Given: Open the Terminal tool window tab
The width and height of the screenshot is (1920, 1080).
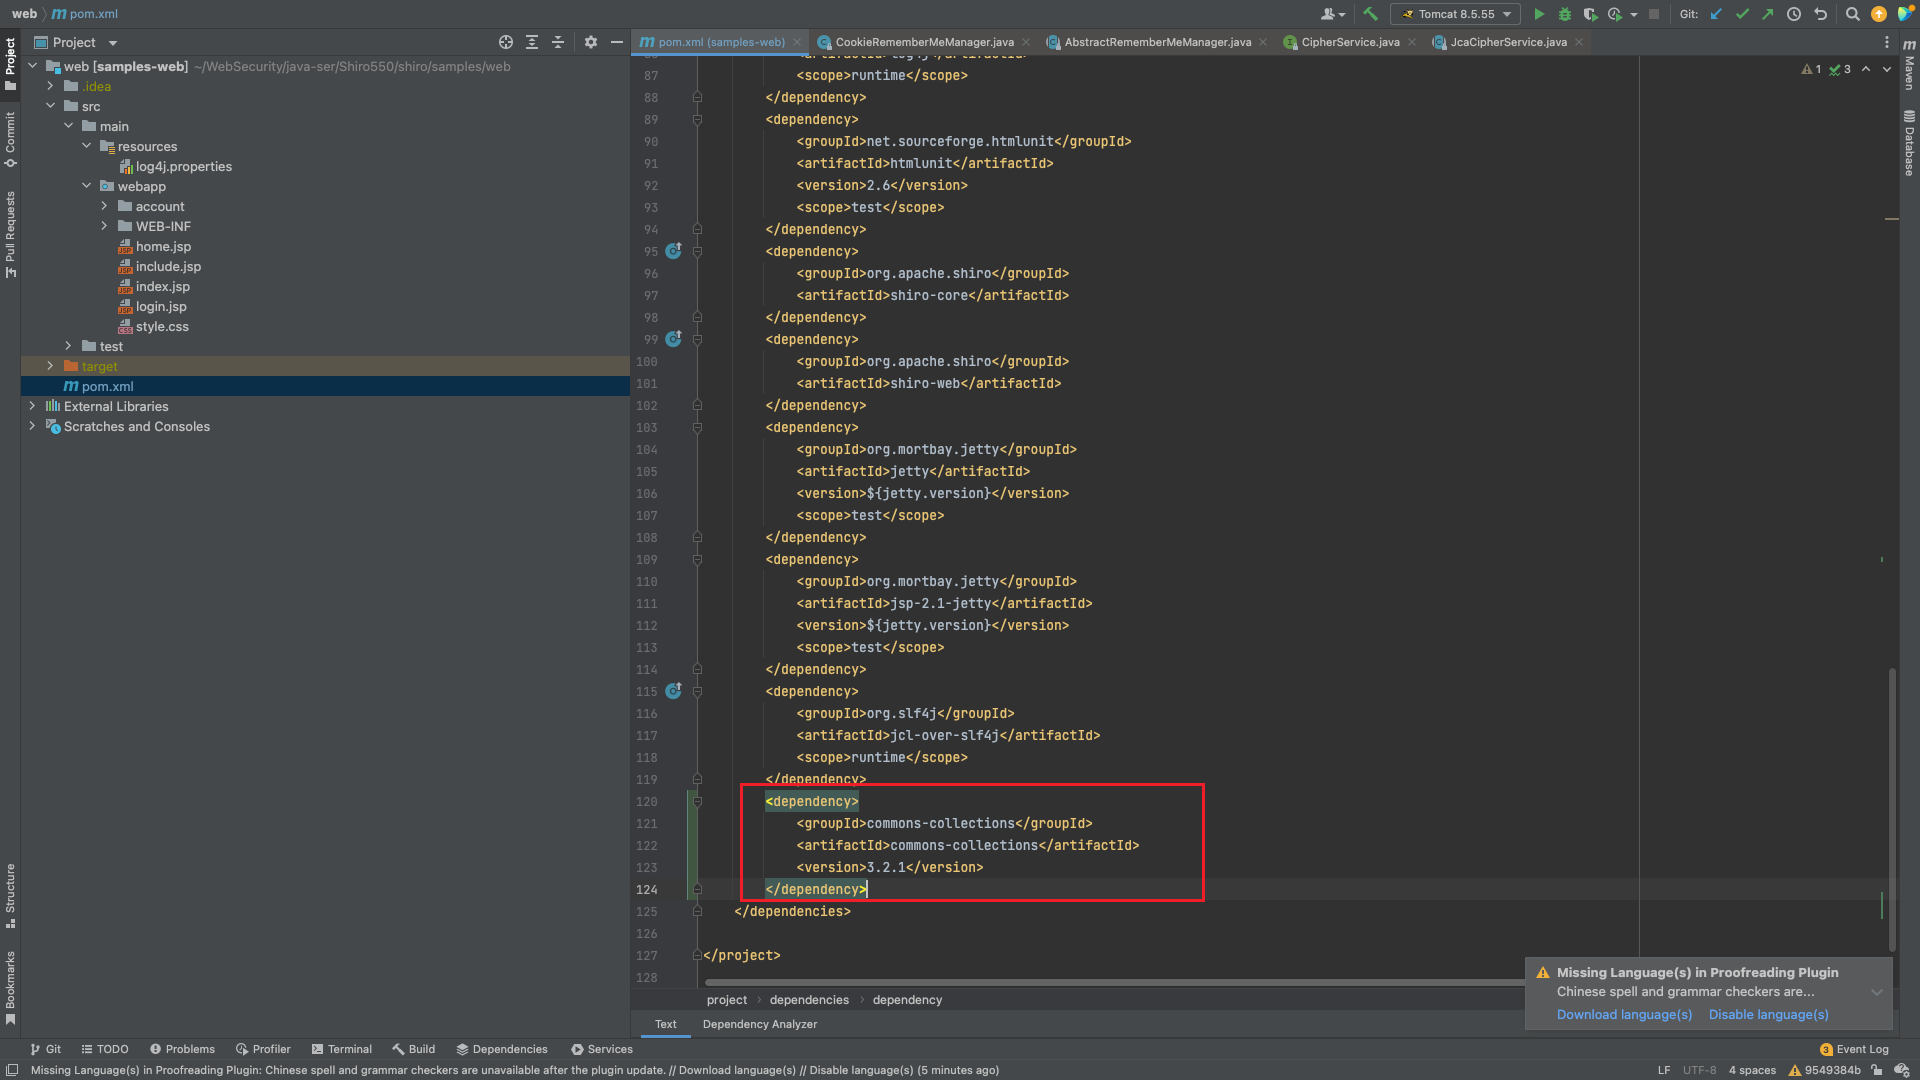Looking at the screenshot, I should tap(341, 1049).
